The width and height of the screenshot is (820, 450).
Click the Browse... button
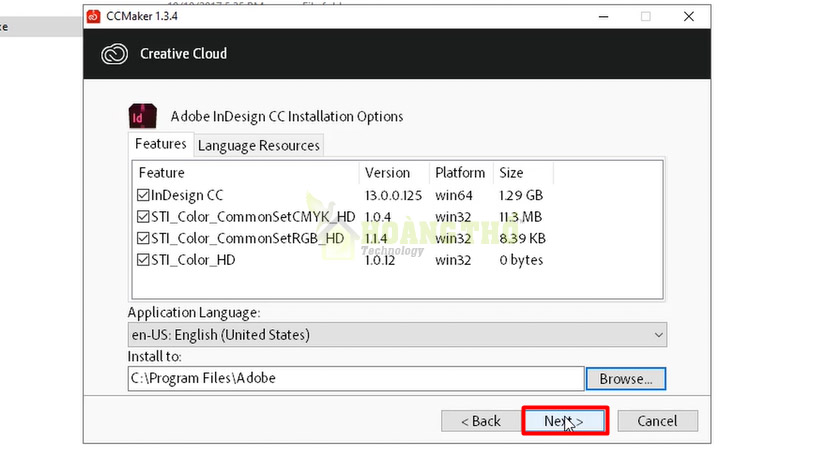click(x=626, y=379)
